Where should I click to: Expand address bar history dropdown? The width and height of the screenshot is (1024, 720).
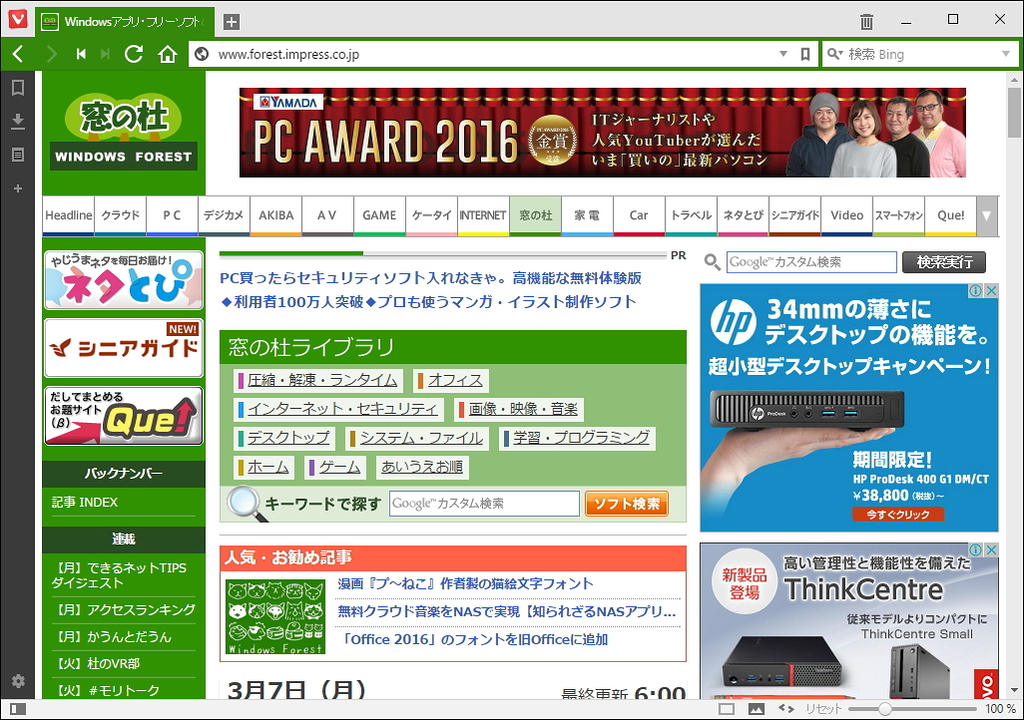pyautogui.click(x=783, y=54)
